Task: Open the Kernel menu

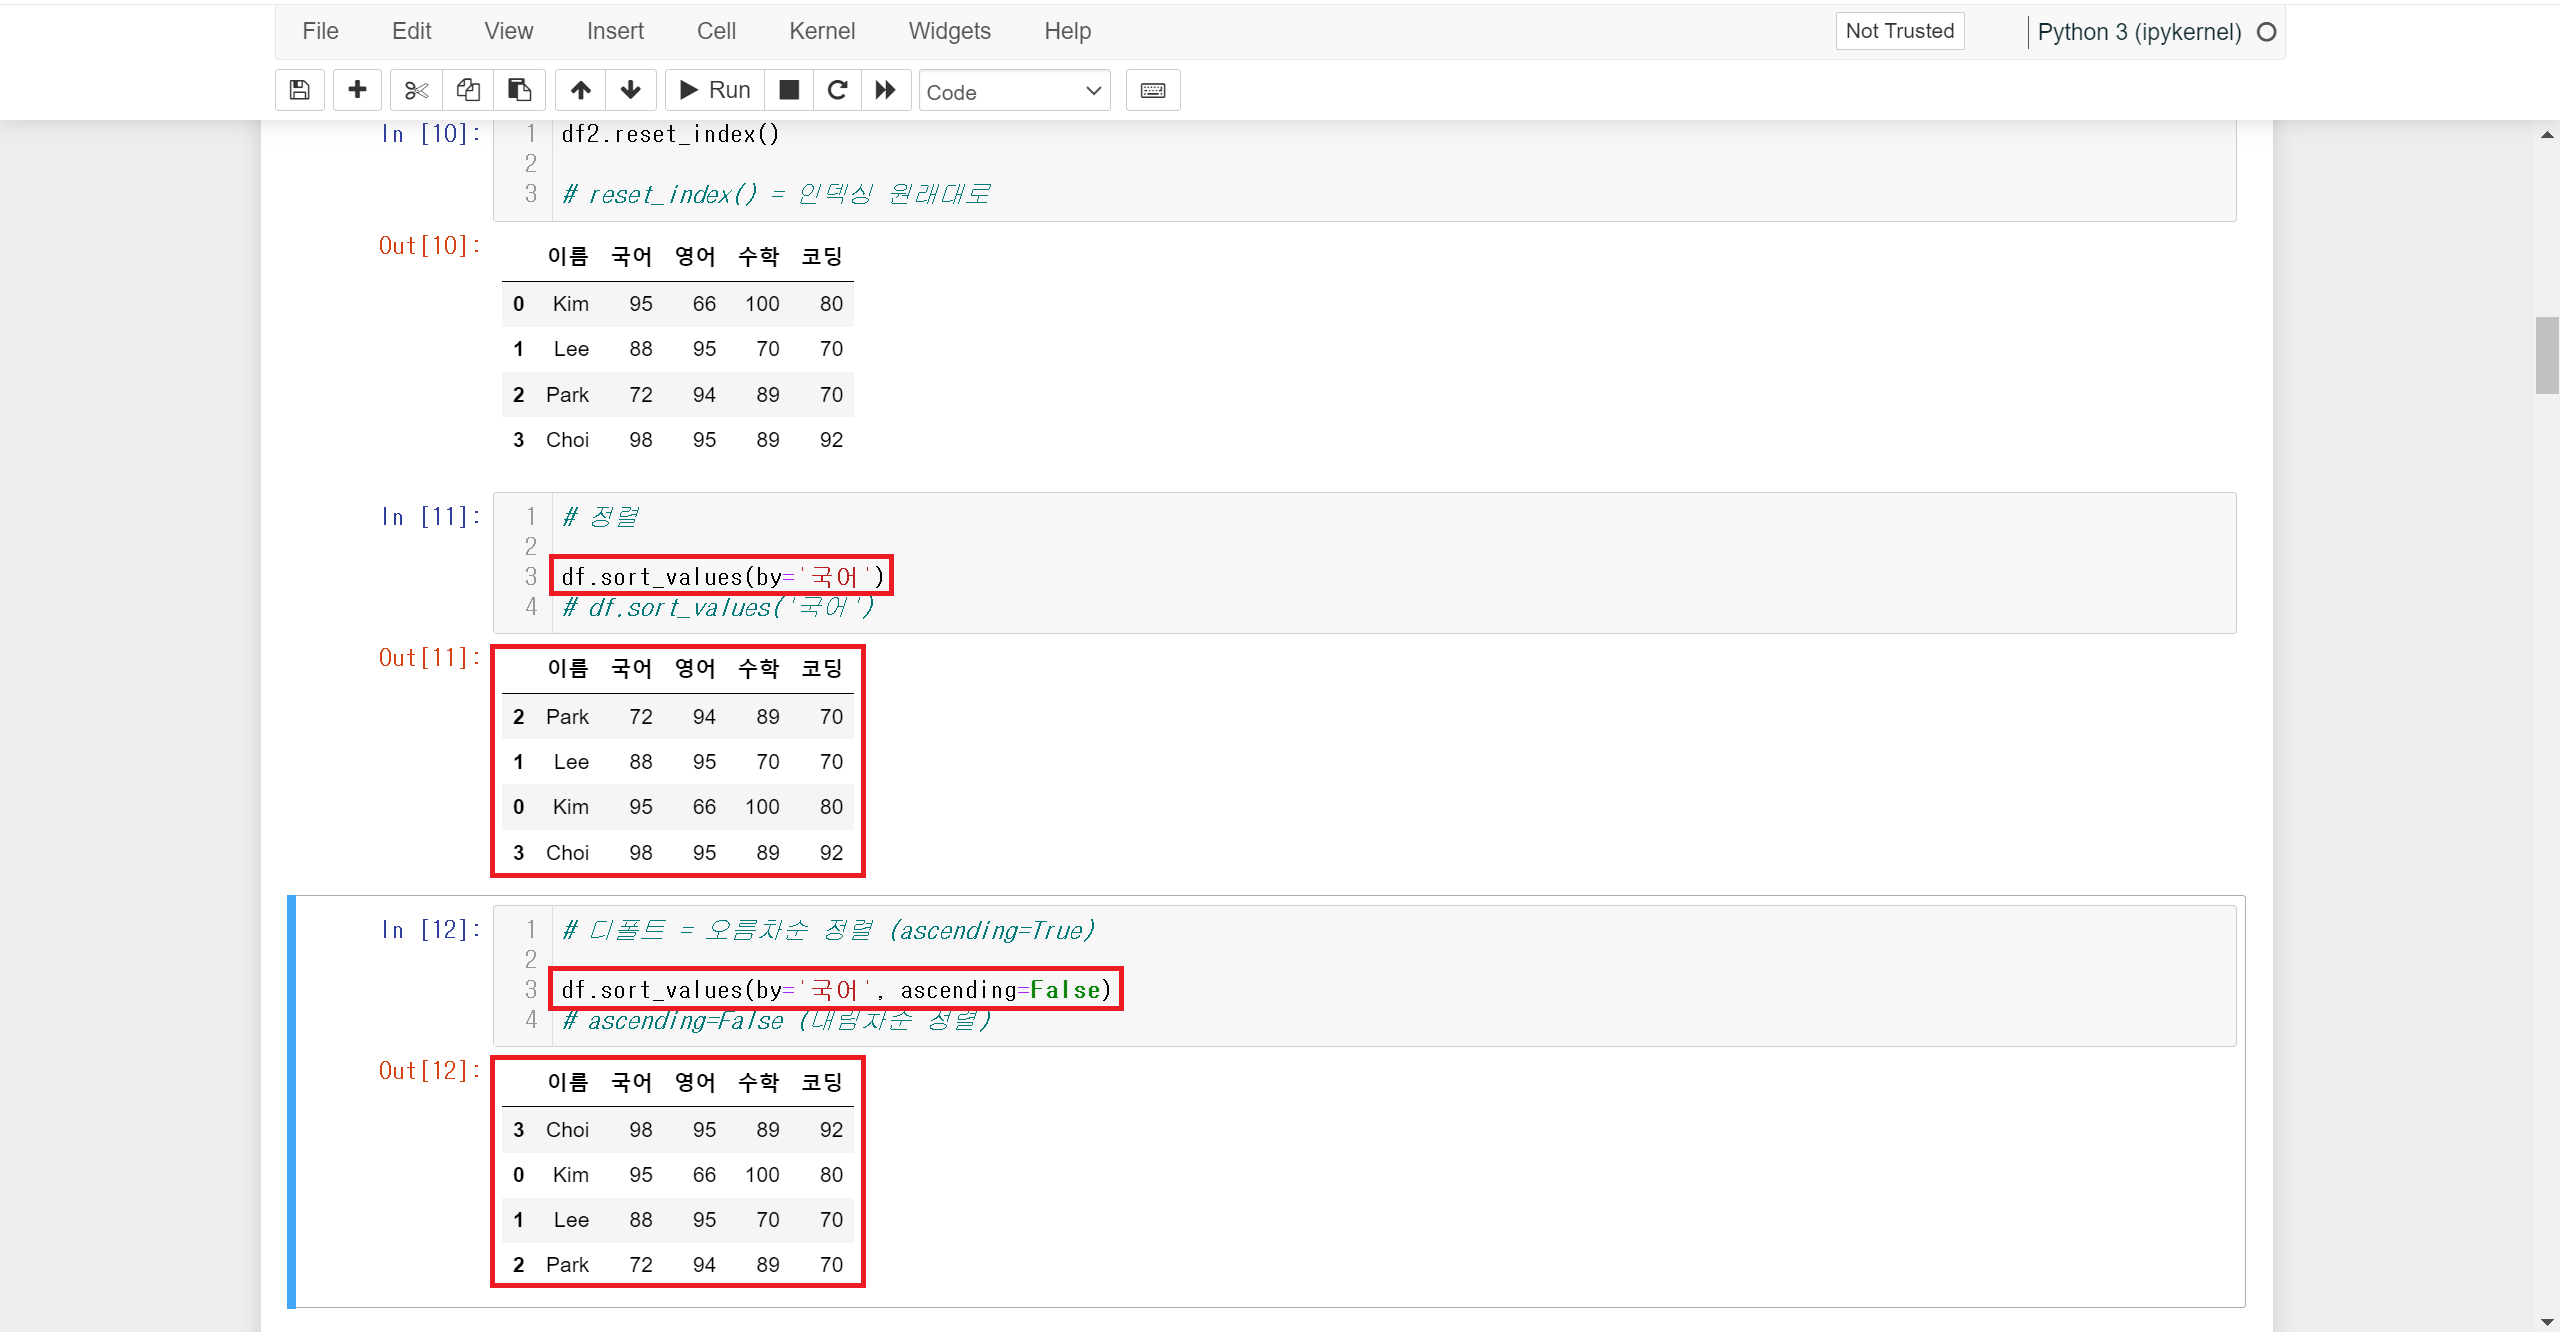Action: point(821,31)
